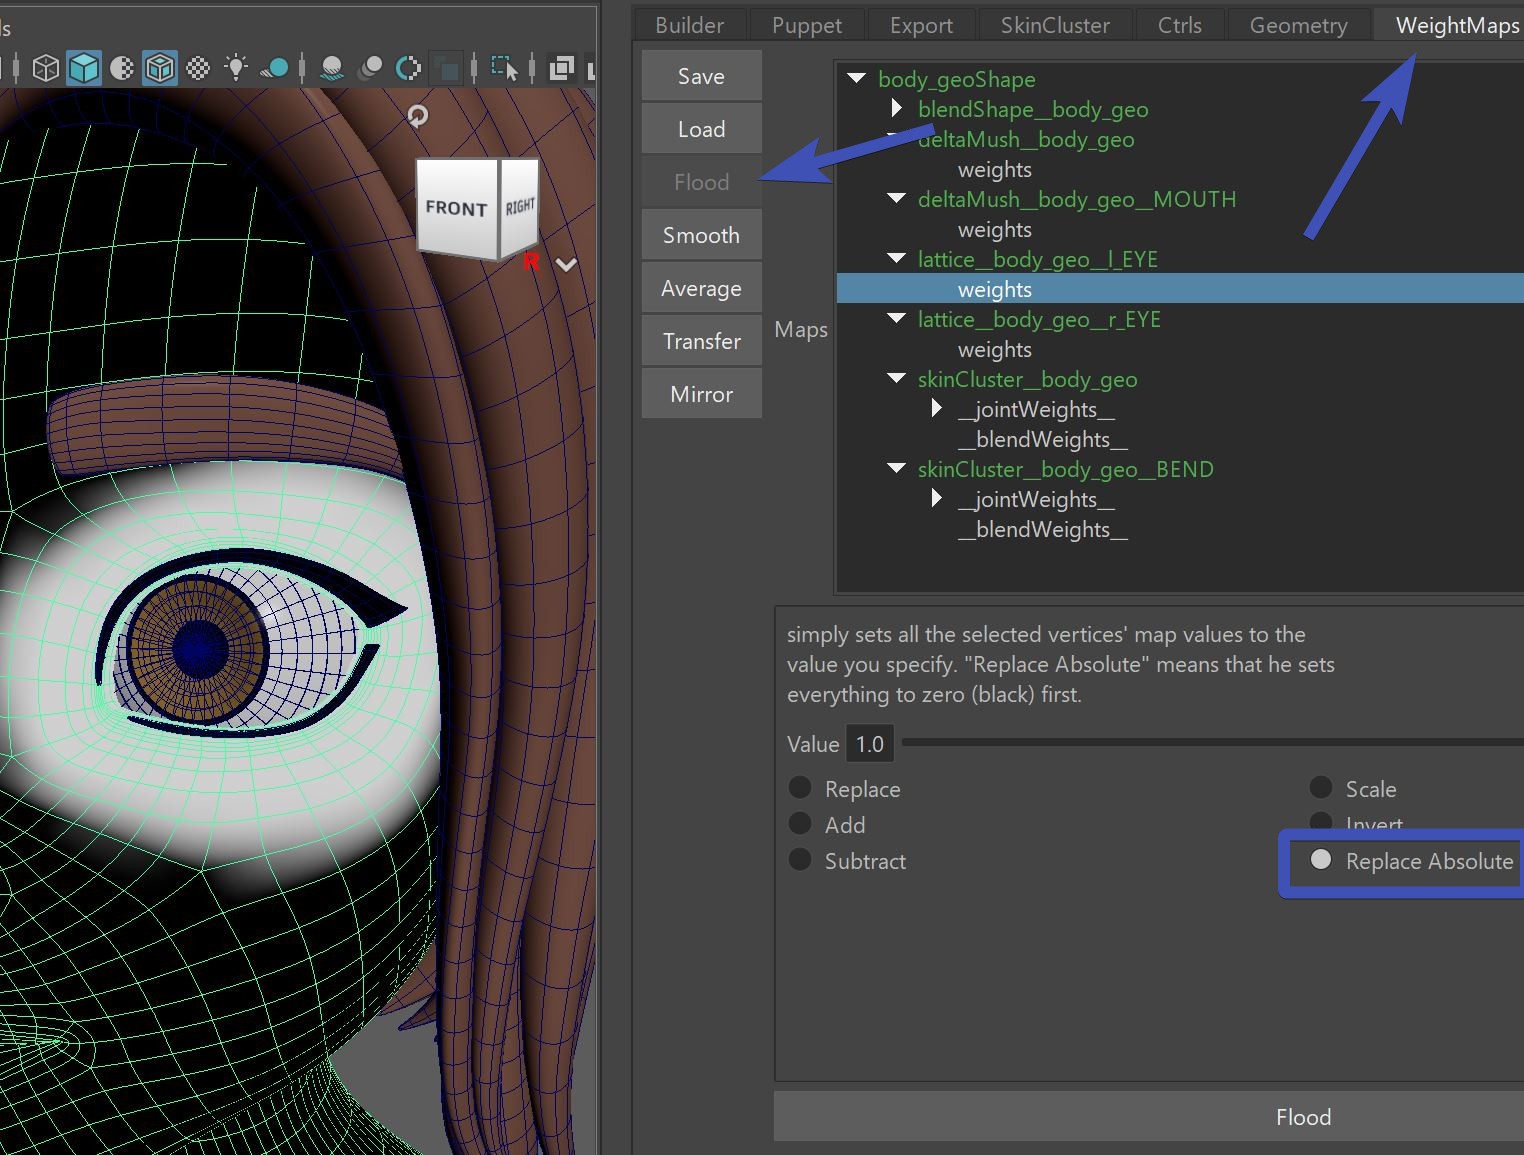
Task: Open the Geometry tab
Action: pyautogui.click(x=1298, y=25)
